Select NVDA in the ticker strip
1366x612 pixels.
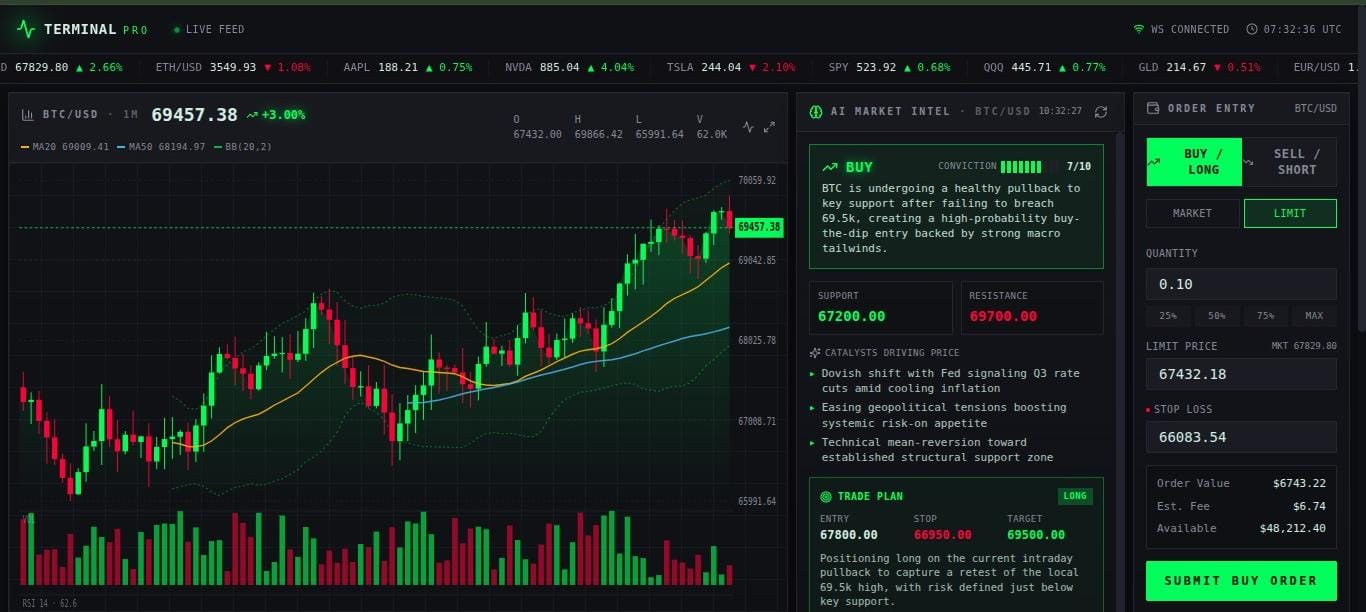570,68
